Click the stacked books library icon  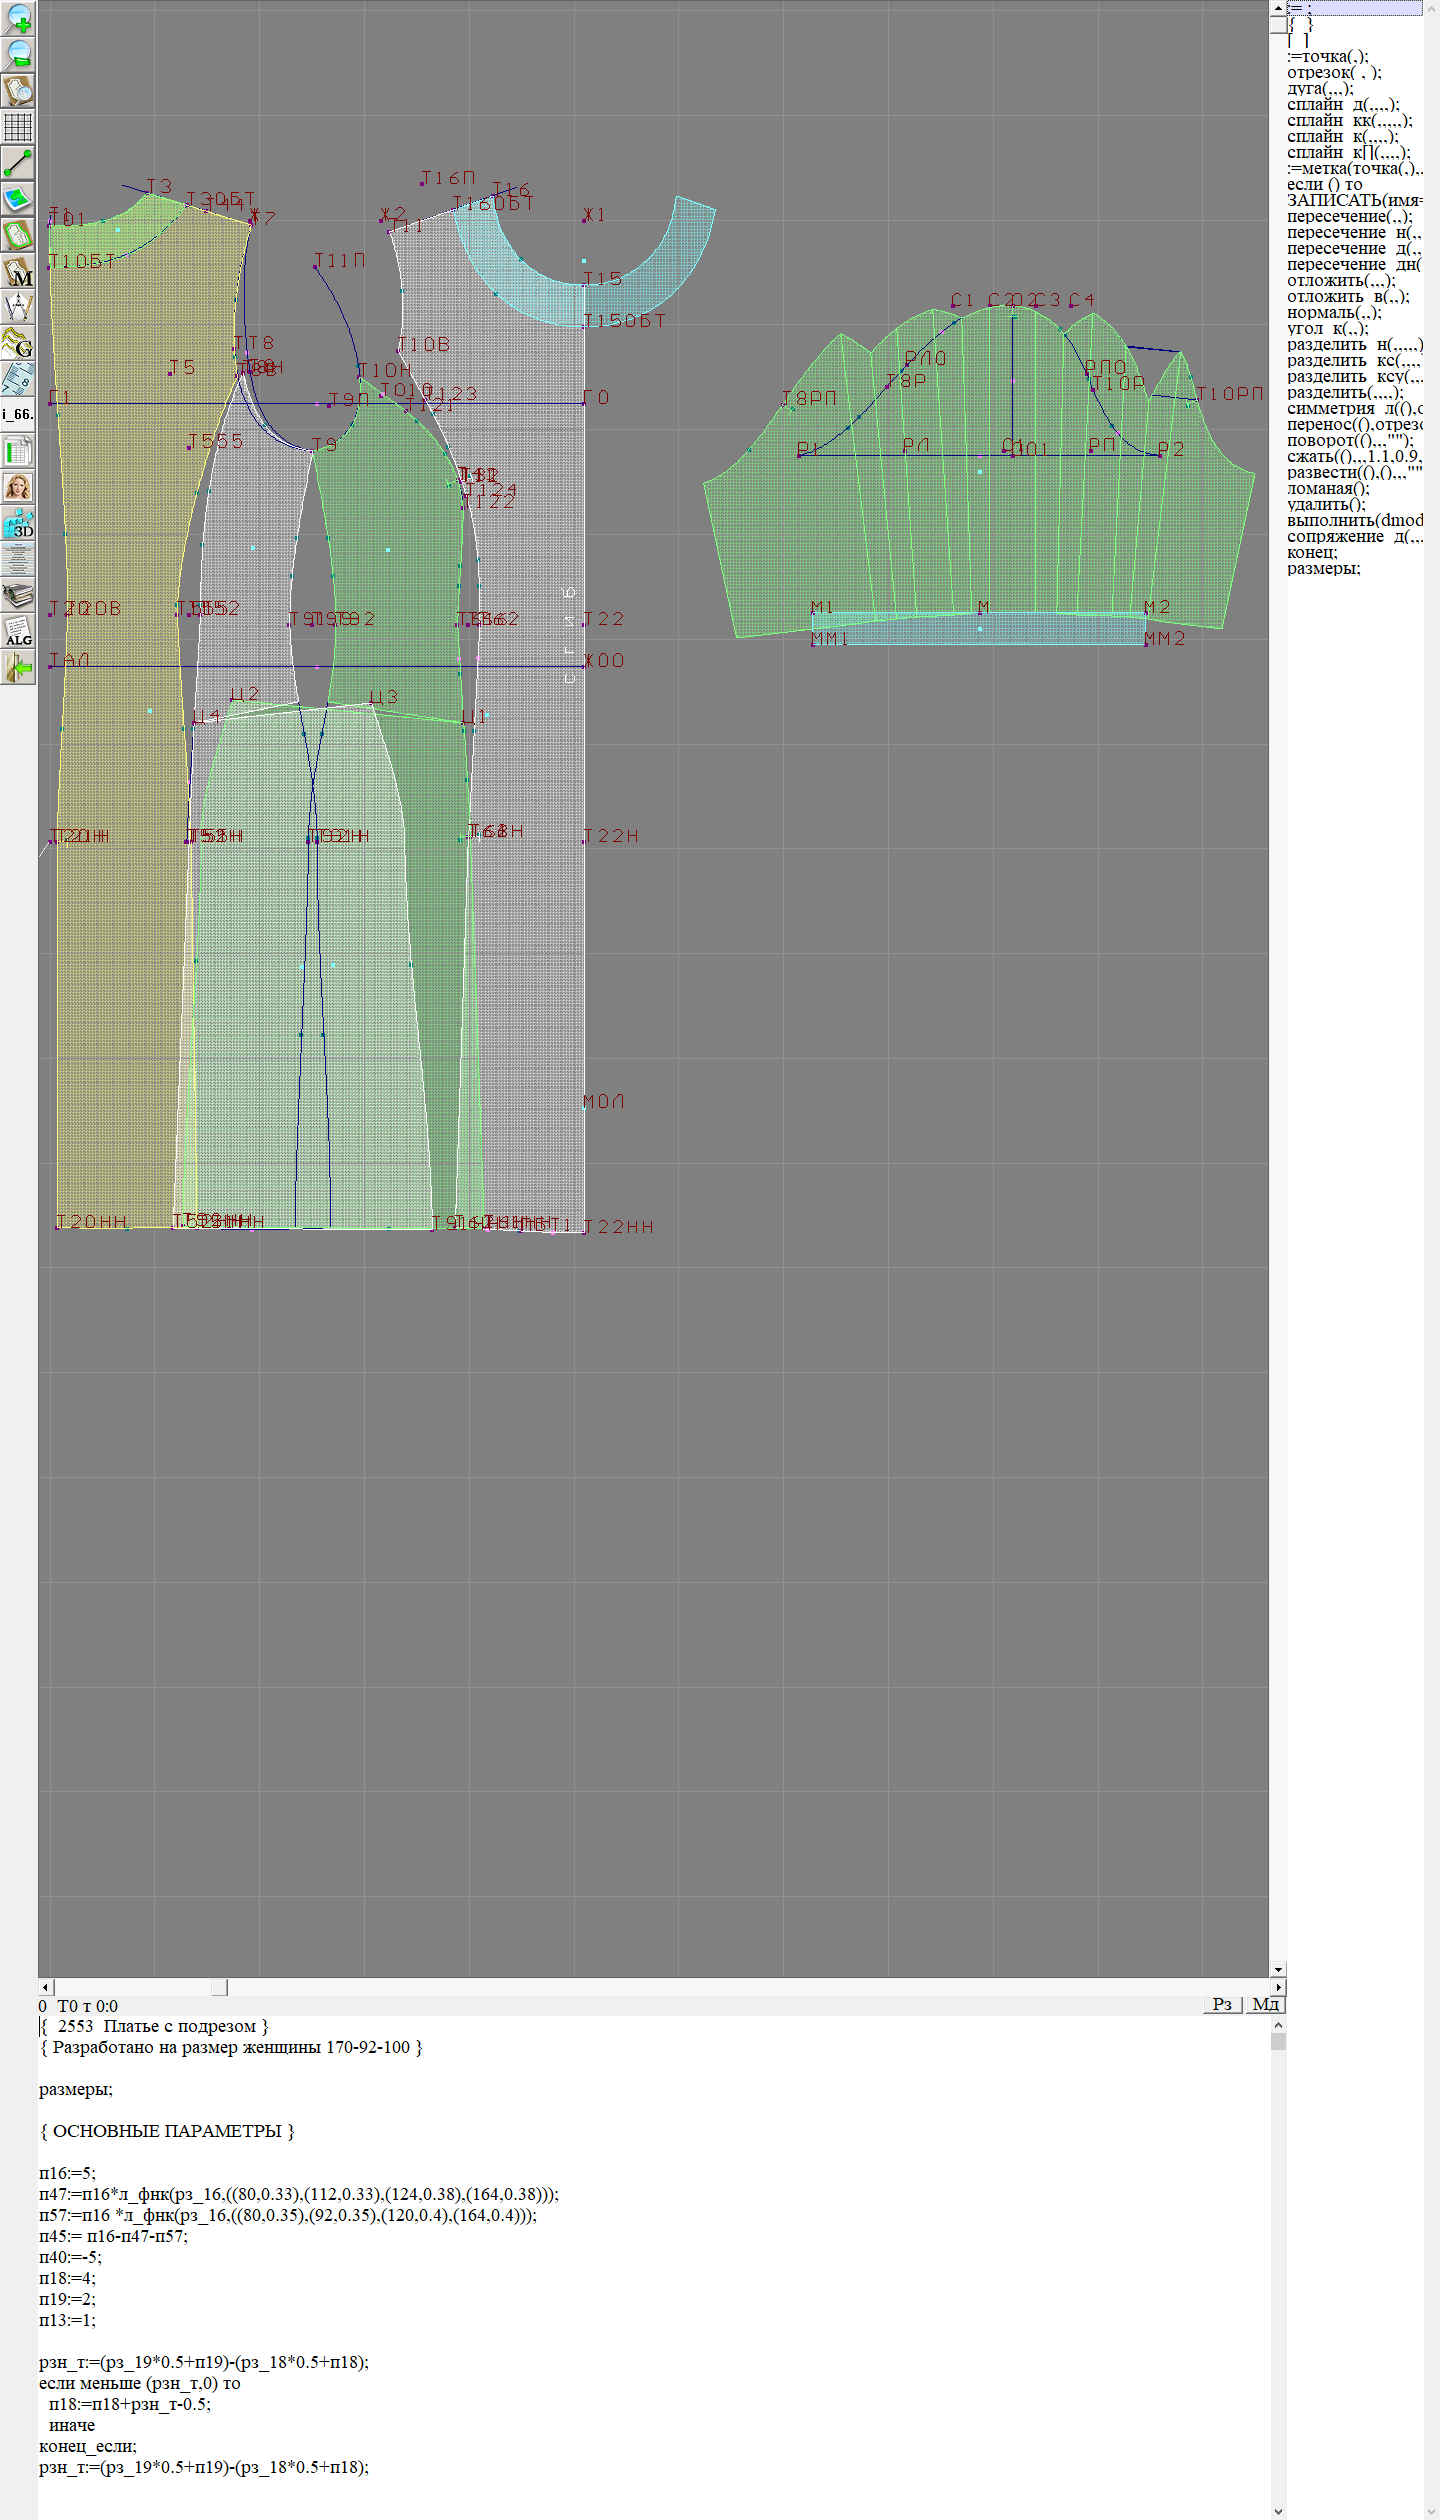tap(18, 595)
